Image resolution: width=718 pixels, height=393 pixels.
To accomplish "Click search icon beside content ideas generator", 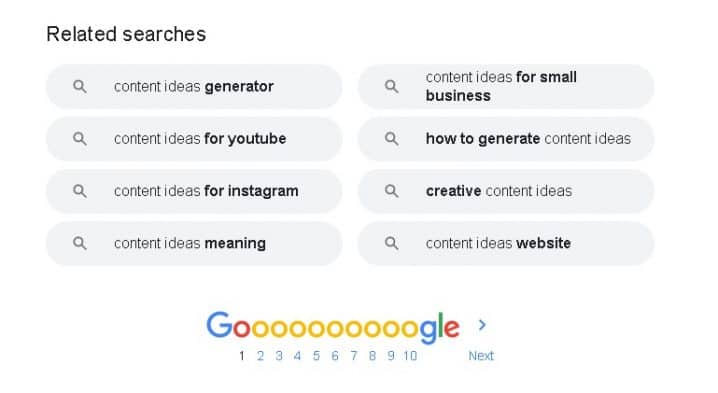I will point(80,86).
